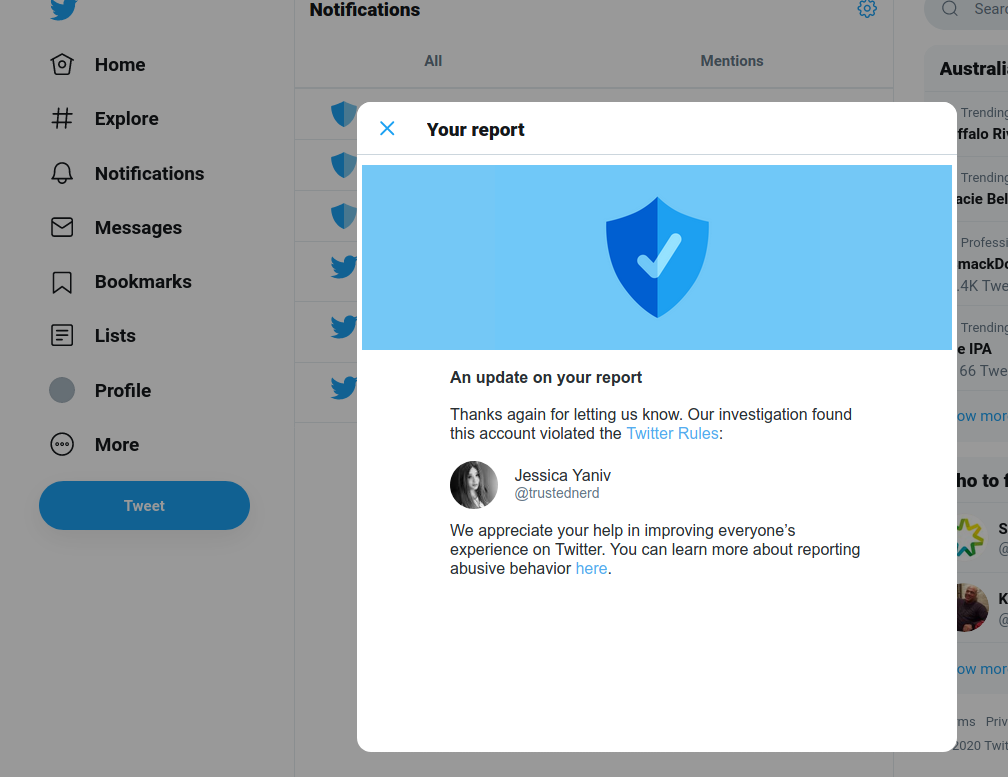Open Jessica Yaniv's profile picture
Image resolution: width=1008 pixels, height=777 pixels.
pos(474,485)
